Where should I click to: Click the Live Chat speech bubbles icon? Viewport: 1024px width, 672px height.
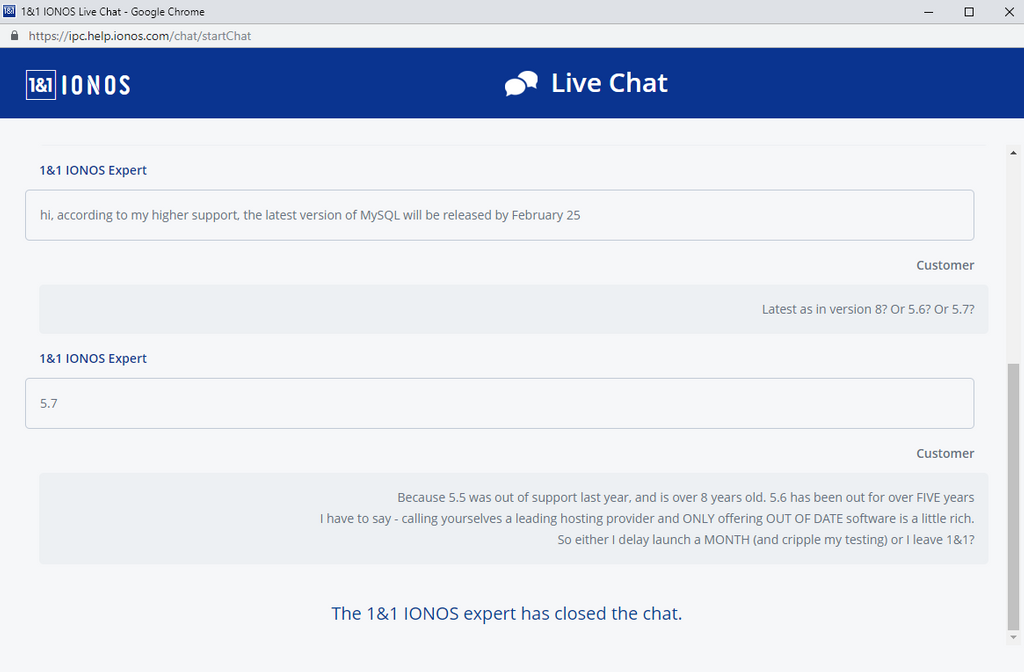521,84
